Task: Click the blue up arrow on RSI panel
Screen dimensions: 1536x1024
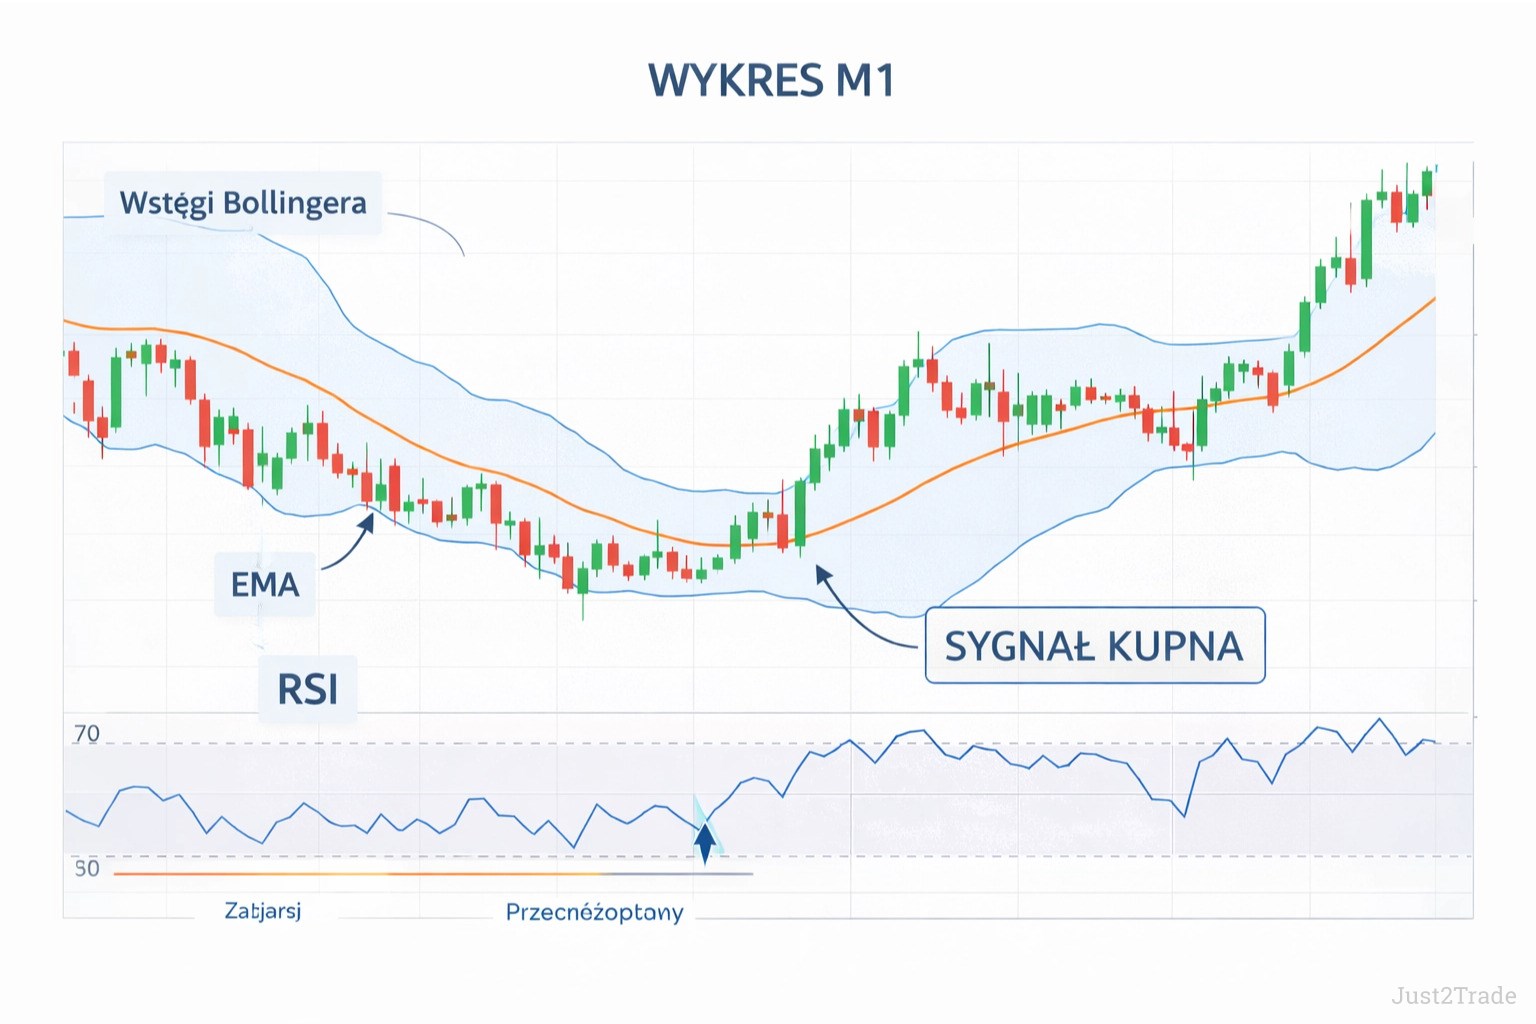Action: pos(705,843)
